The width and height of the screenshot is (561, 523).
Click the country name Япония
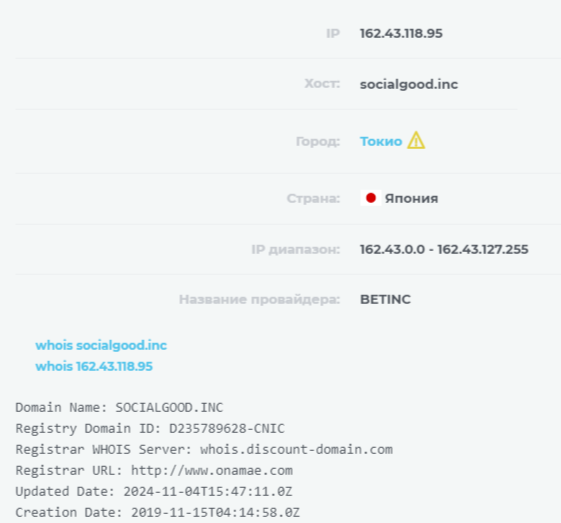411,198
